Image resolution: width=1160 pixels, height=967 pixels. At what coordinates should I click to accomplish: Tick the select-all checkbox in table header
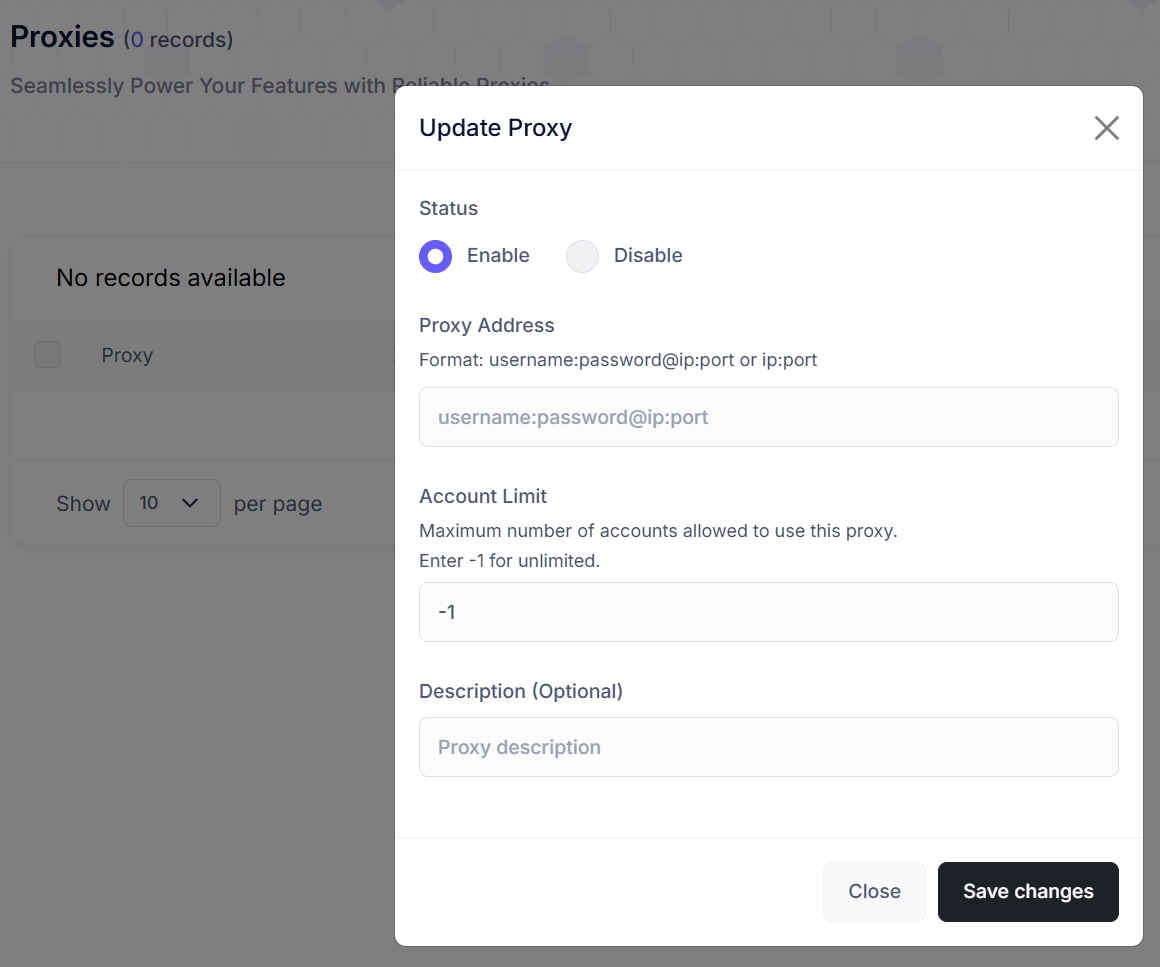point(47,355)
